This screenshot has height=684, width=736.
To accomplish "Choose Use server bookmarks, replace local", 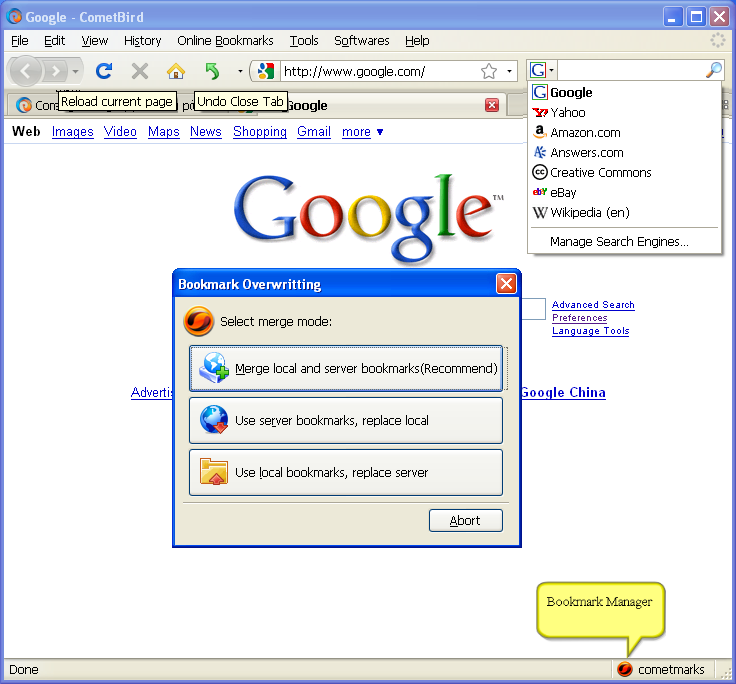I will click(346, 421).
